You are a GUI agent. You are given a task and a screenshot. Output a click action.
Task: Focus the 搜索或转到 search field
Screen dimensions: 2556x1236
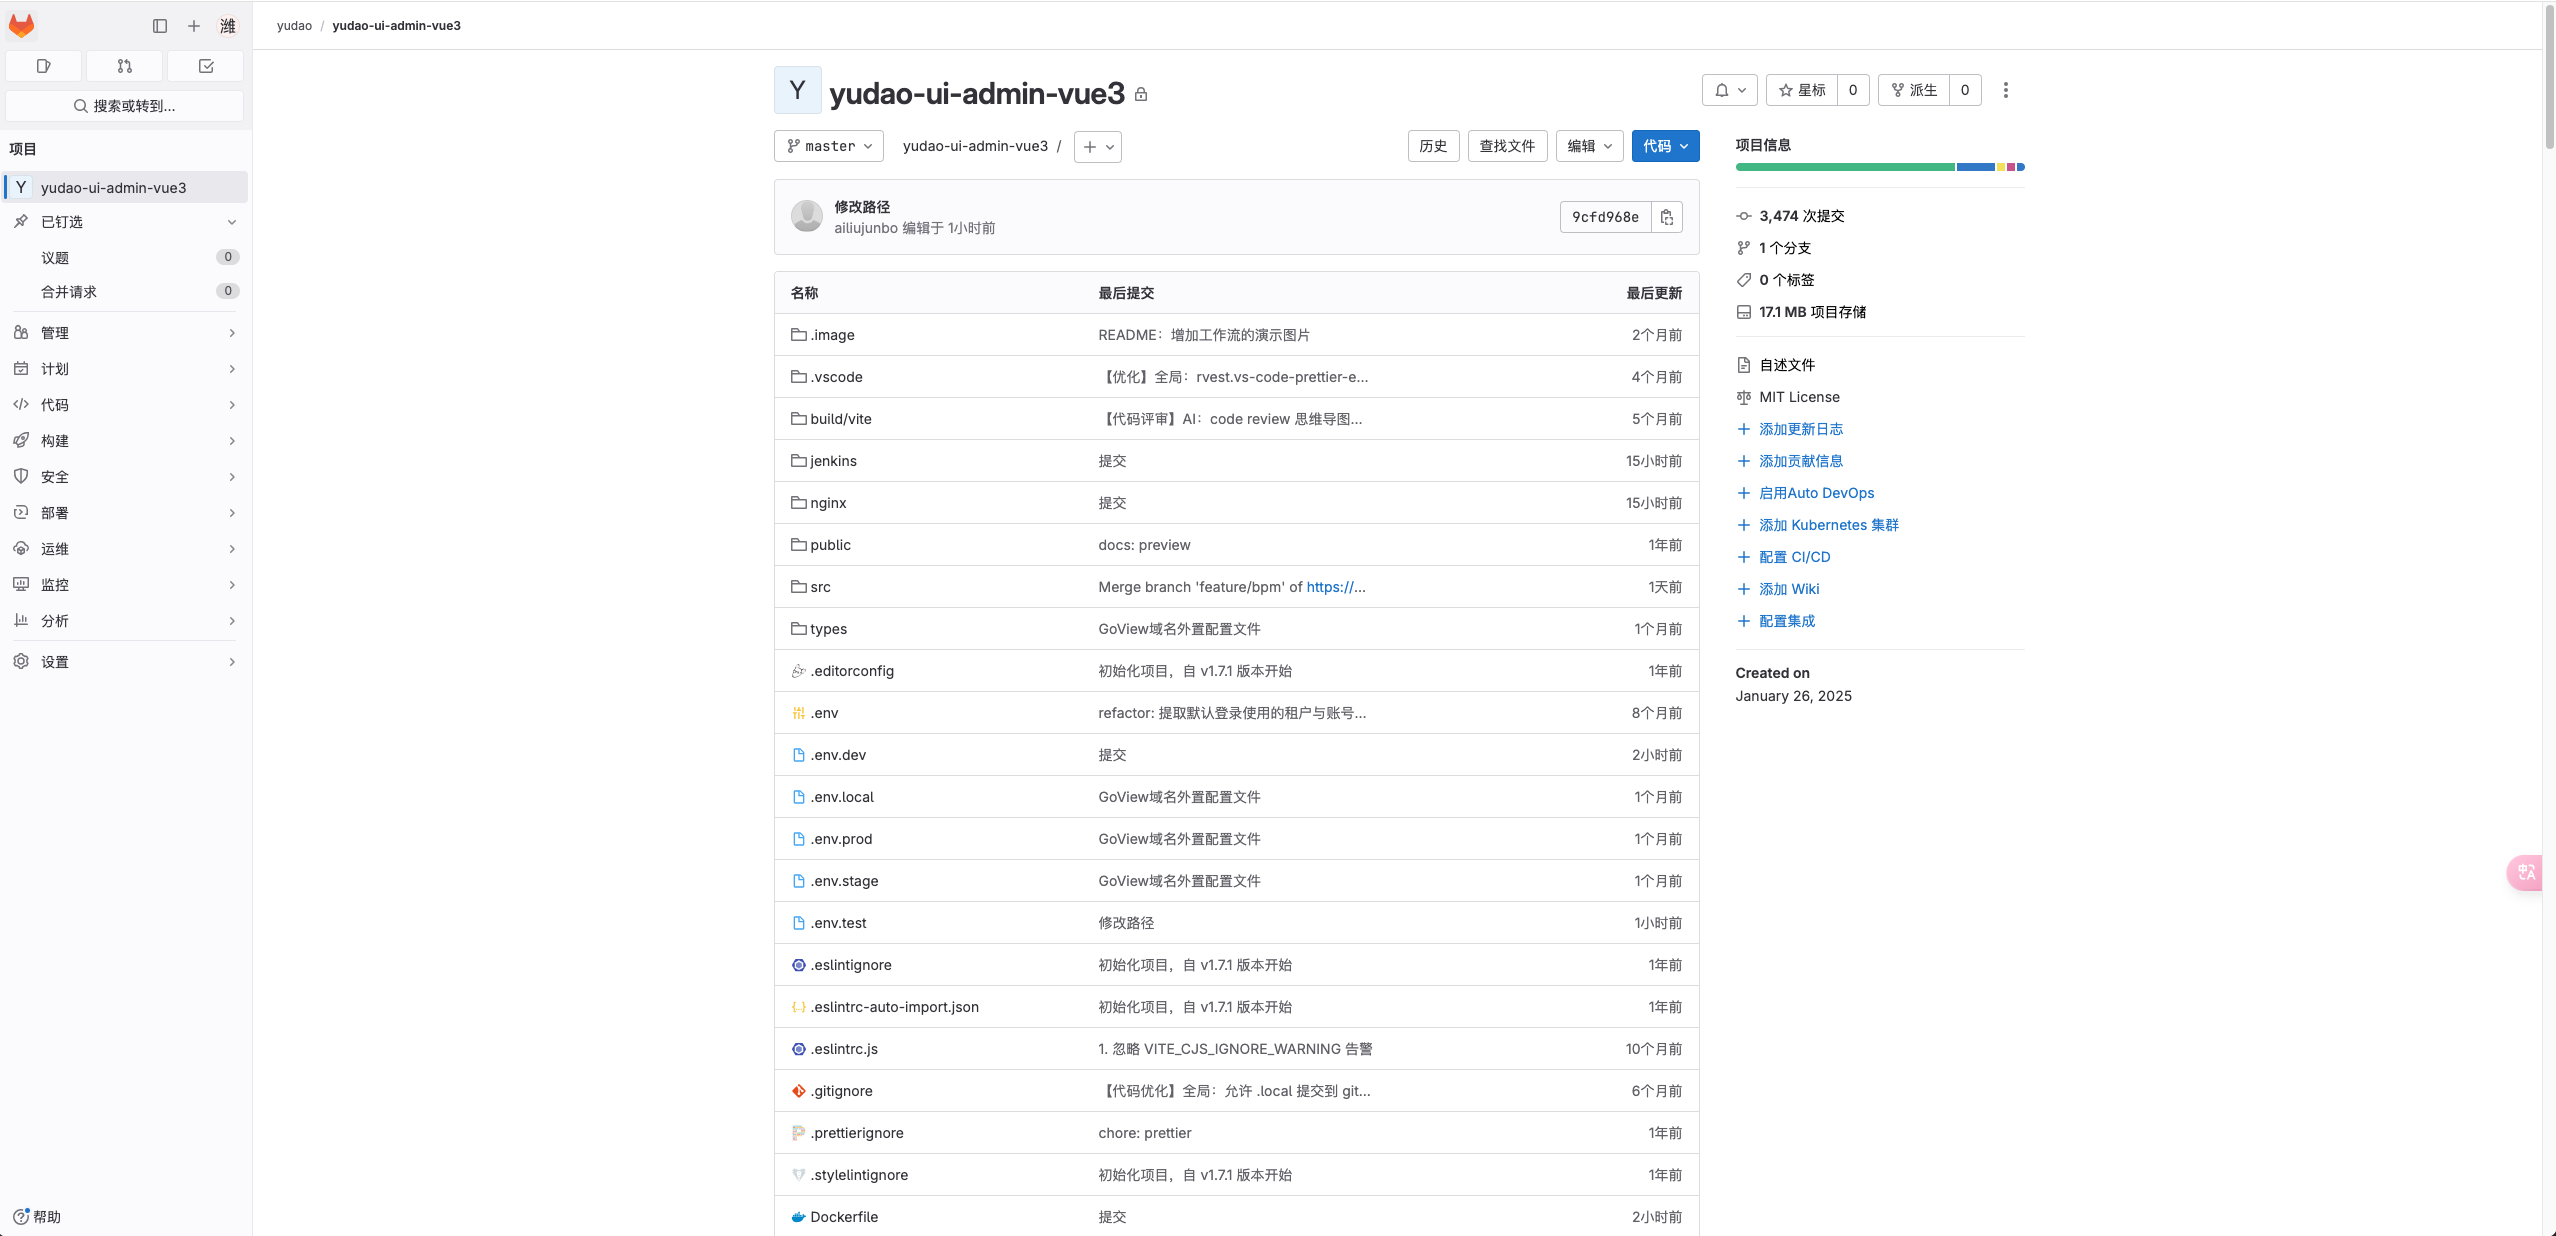(125, 106)
